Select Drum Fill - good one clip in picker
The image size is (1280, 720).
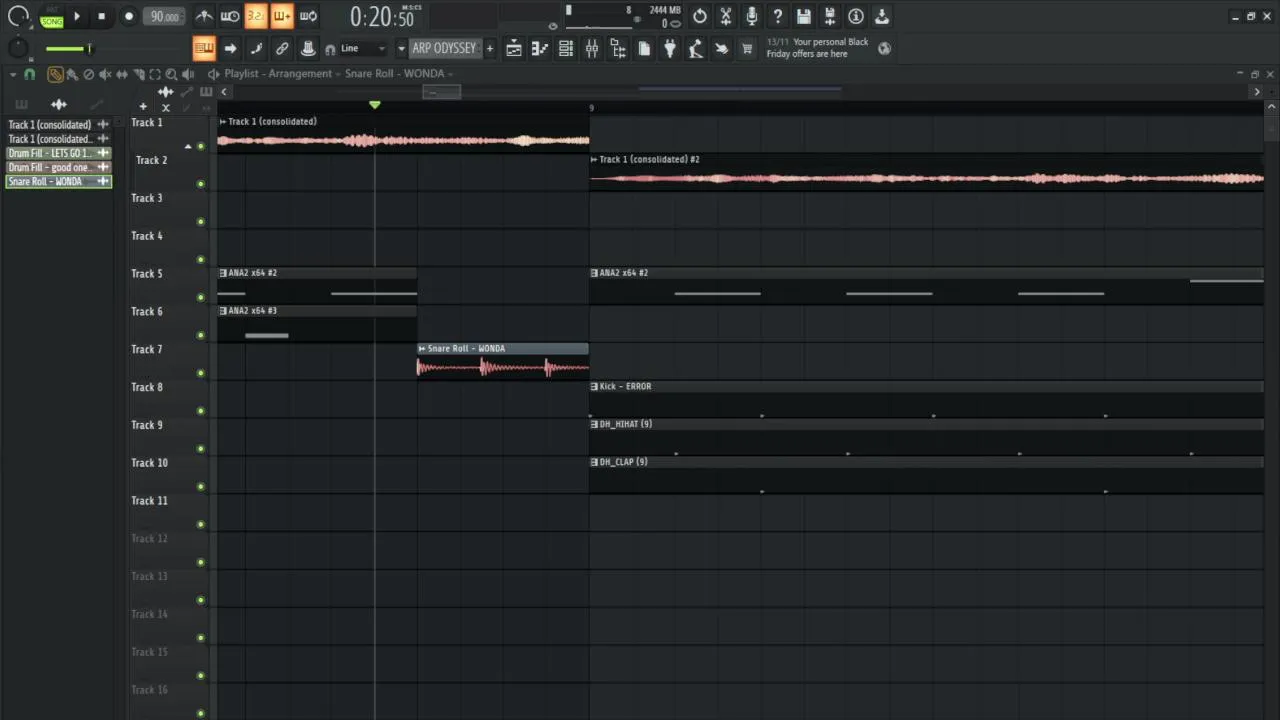tap(58, 167)
